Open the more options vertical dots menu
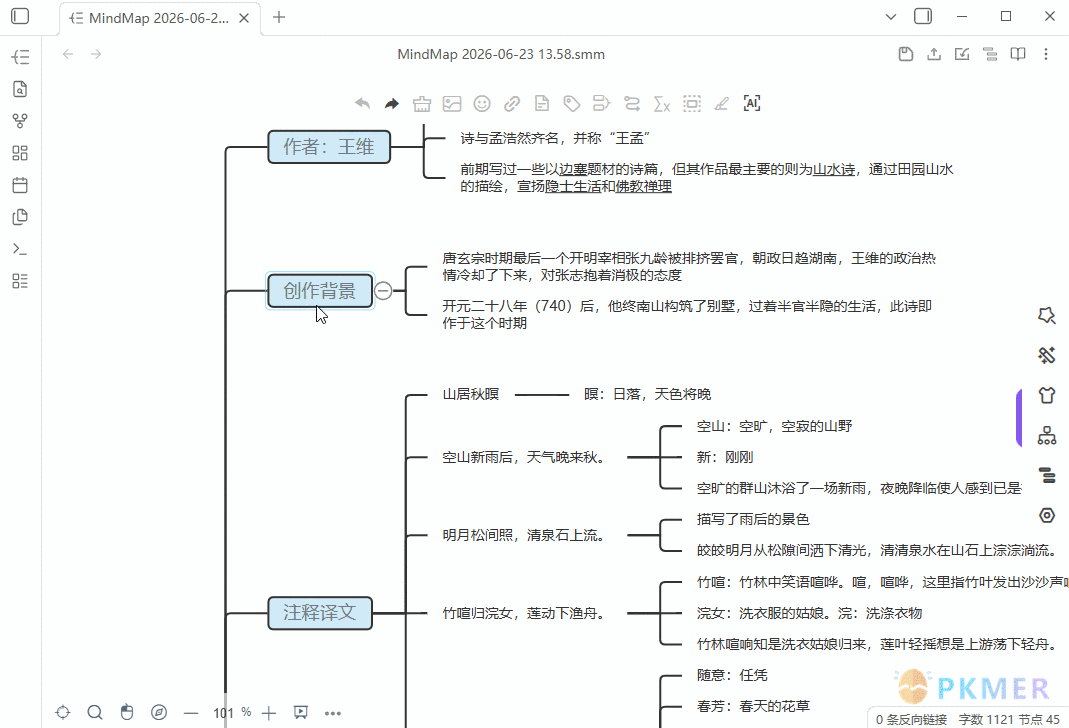1069x728 pixels. pos(1046,54)
